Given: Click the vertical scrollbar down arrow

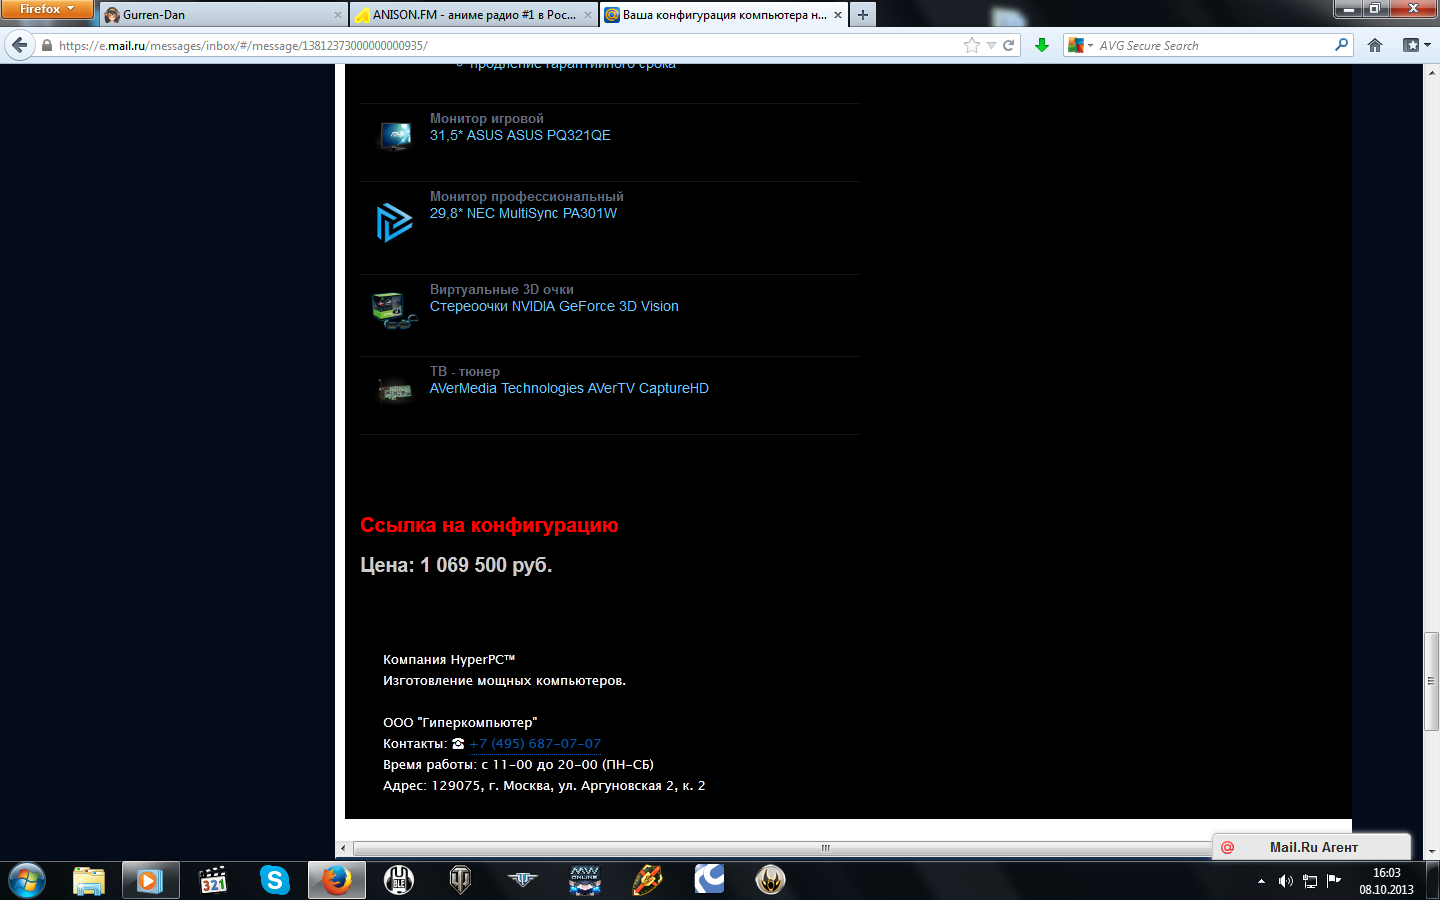Looking at the screenshot, I should pos(1431,851).
